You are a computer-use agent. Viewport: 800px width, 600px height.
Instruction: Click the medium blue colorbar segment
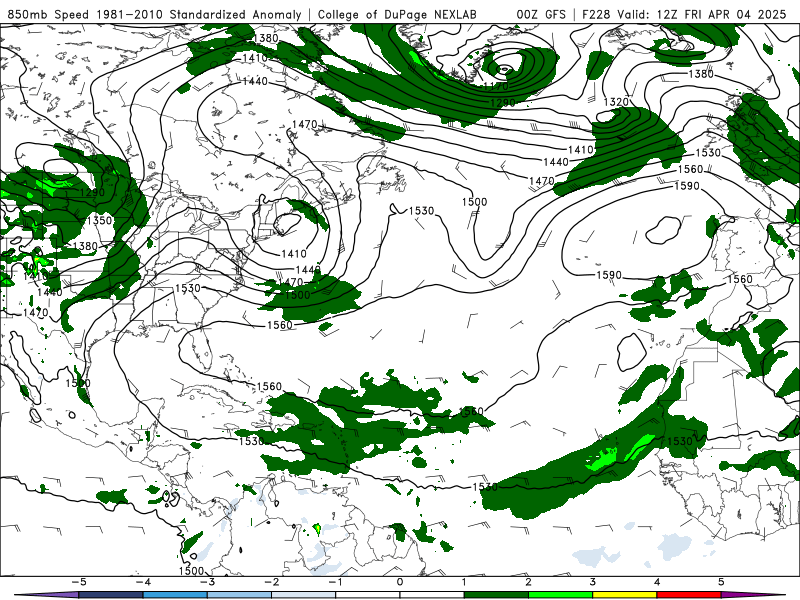[175, 595]
